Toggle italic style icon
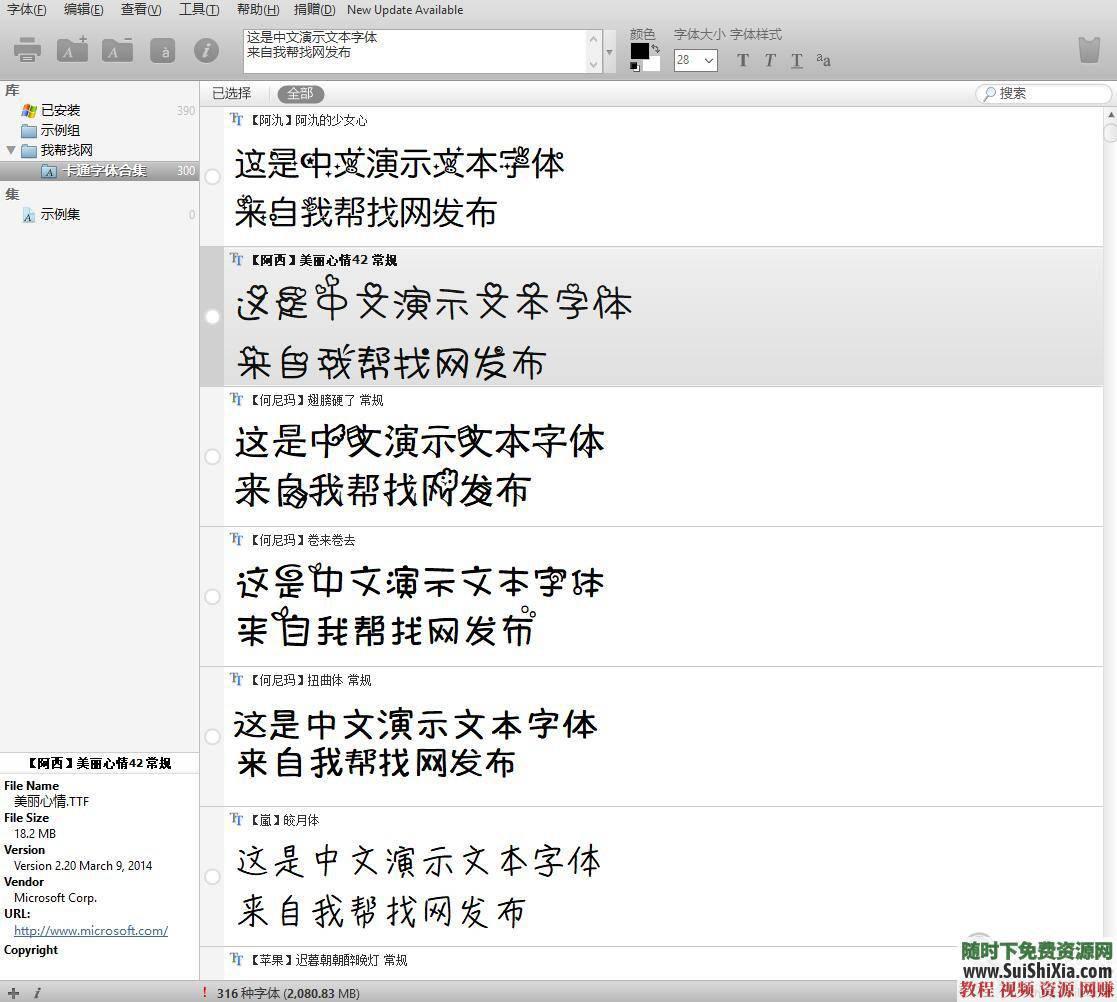The height and width of the screenshot is (1002, 1117). (x=769, y=60)
